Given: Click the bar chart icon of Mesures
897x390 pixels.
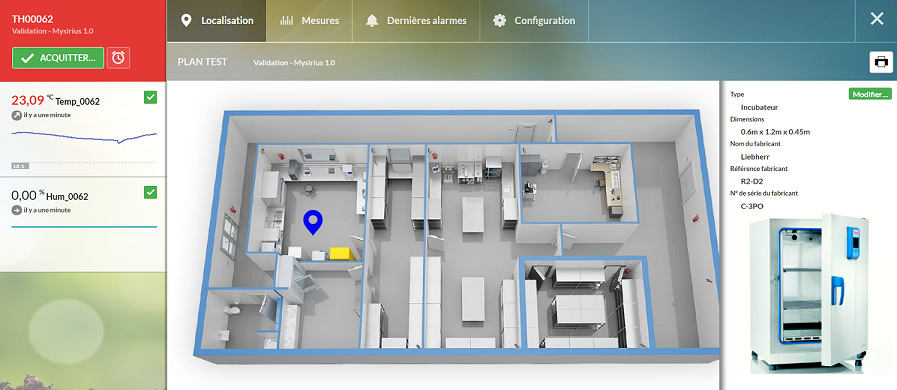Looking at the screenshot, I should [x=287, y=21].
